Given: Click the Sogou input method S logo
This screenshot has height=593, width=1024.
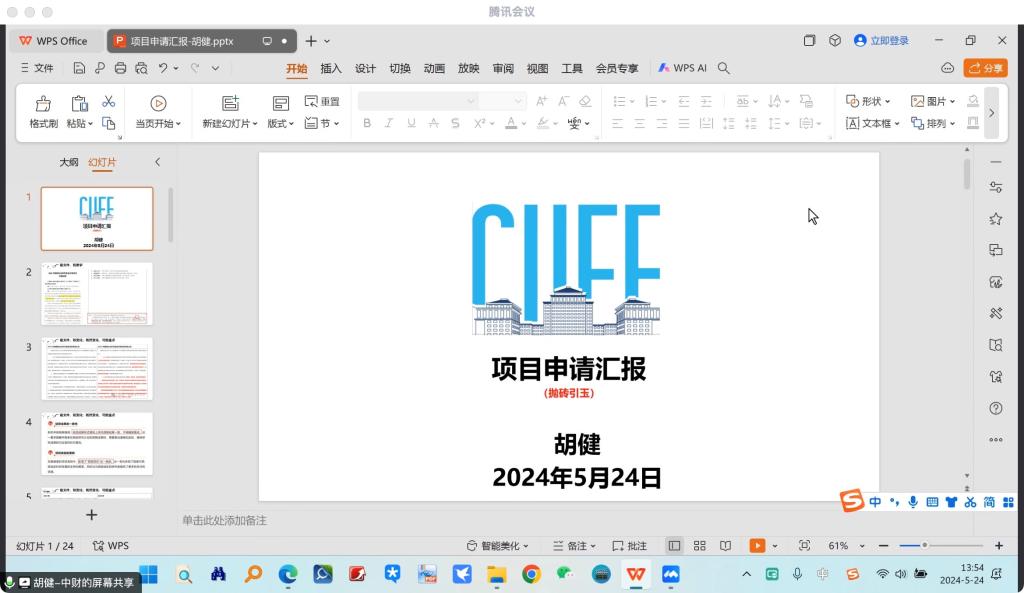Looking at the screenshot, I should coord(852,501).
